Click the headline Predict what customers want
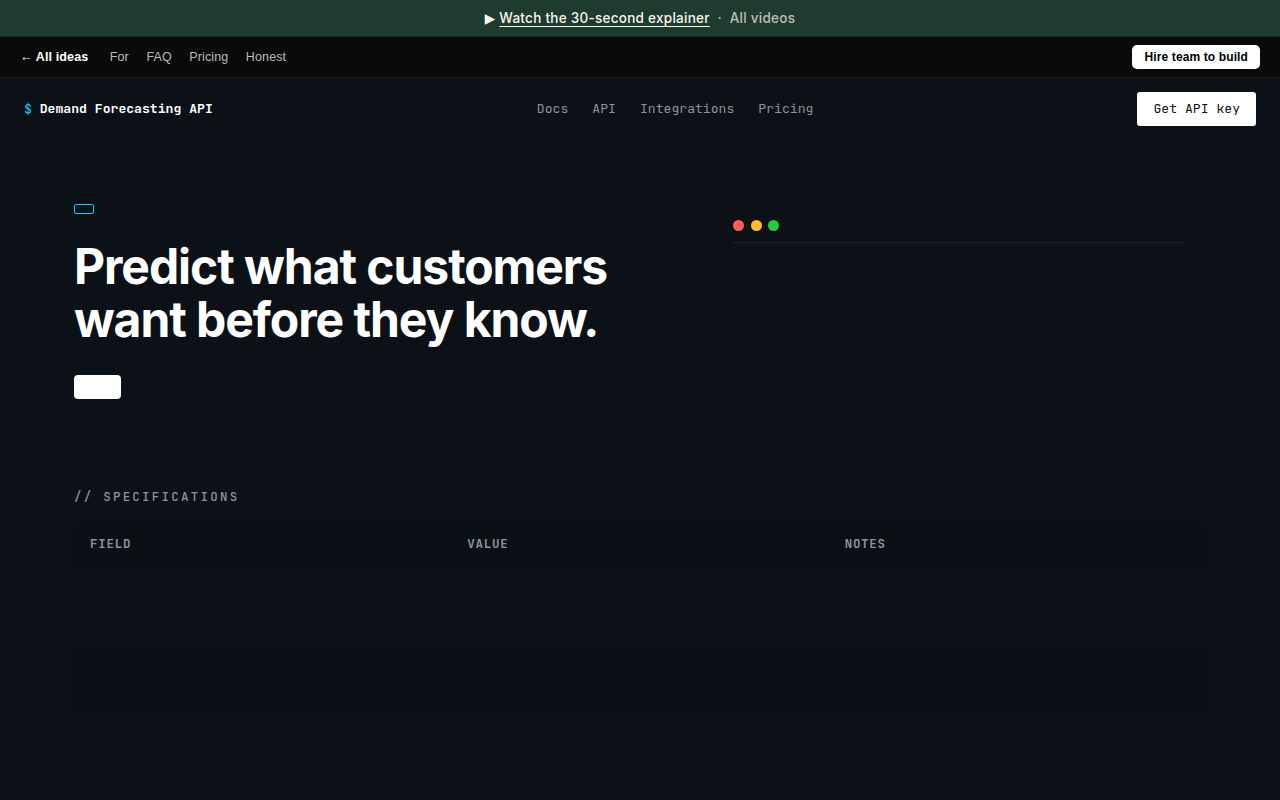Image resolution: width=1280 pixels, height=800 pixels. 340,293
